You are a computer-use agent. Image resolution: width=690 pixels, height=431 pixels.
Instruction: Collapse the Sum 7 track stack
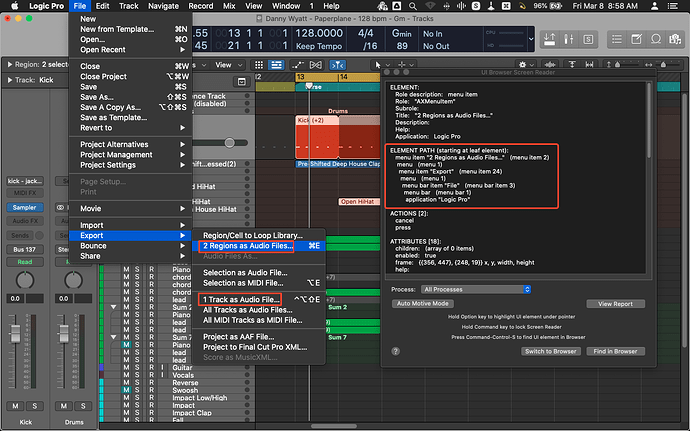[114, 337]
